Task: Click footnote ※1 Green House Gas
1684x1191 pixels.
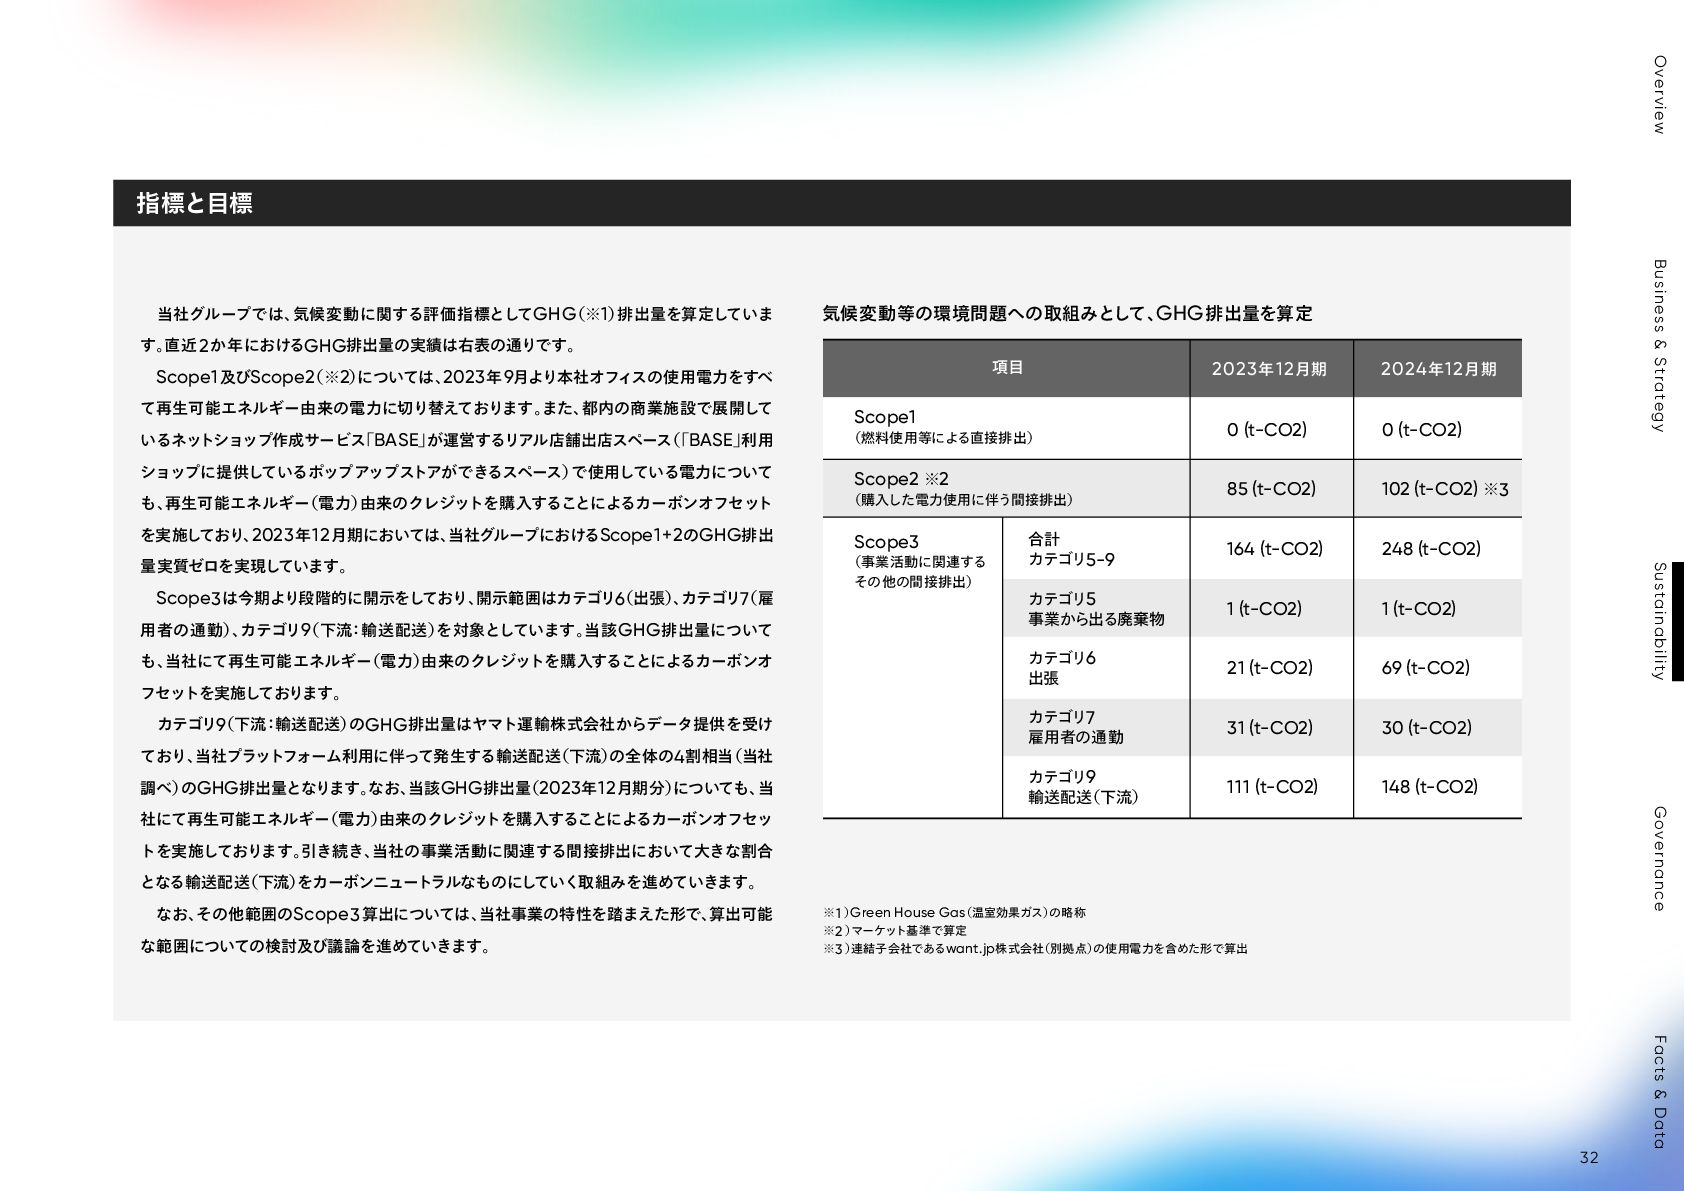Action: tap(954, 912)
